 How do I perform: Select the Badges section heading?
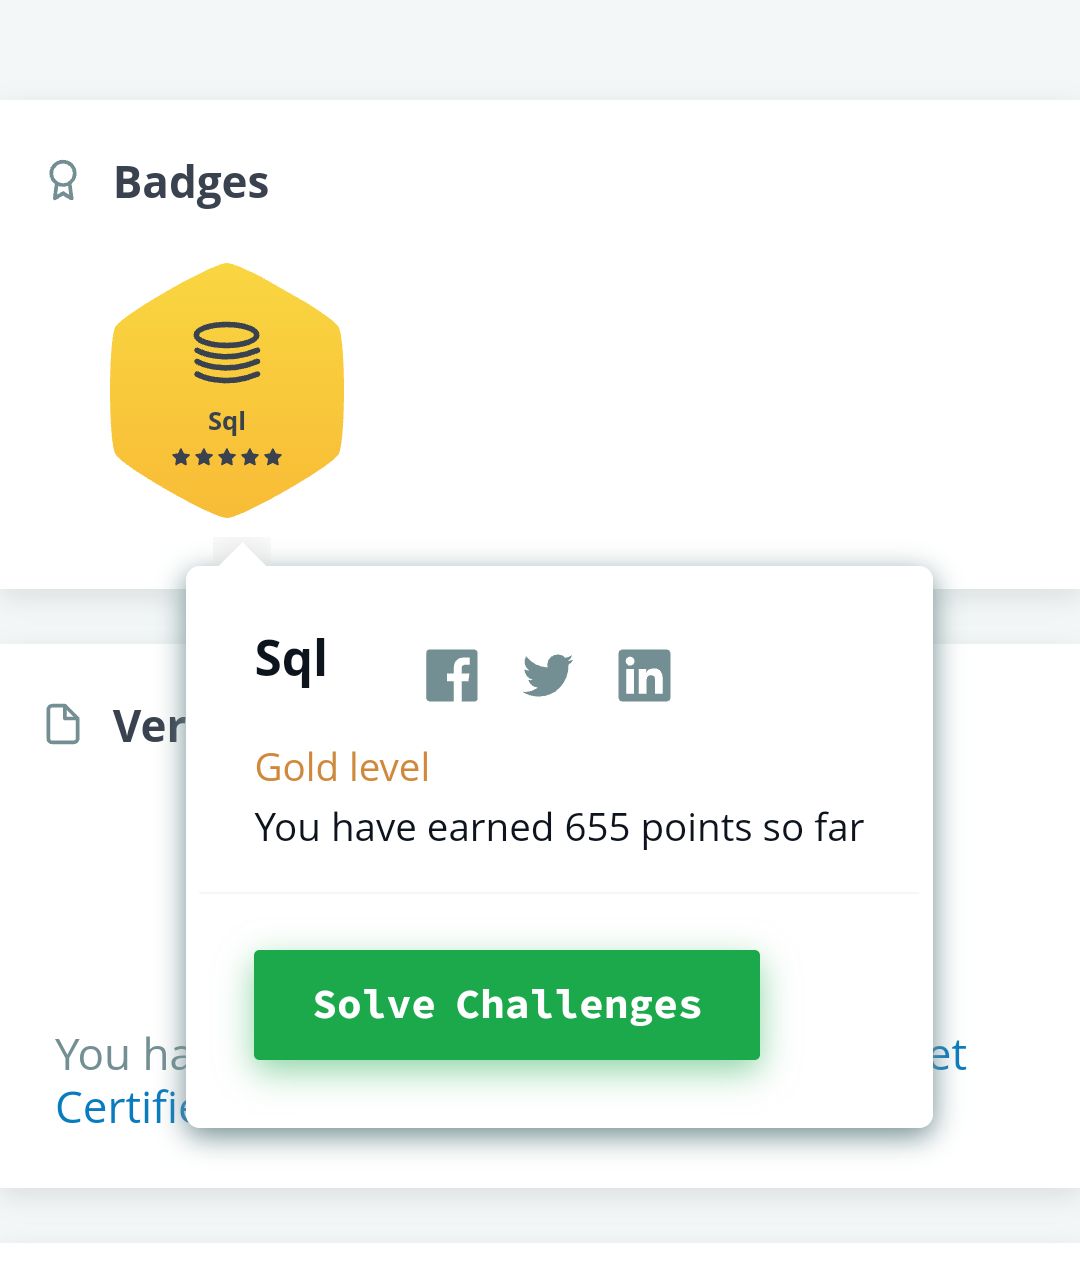tap(191, 182)
